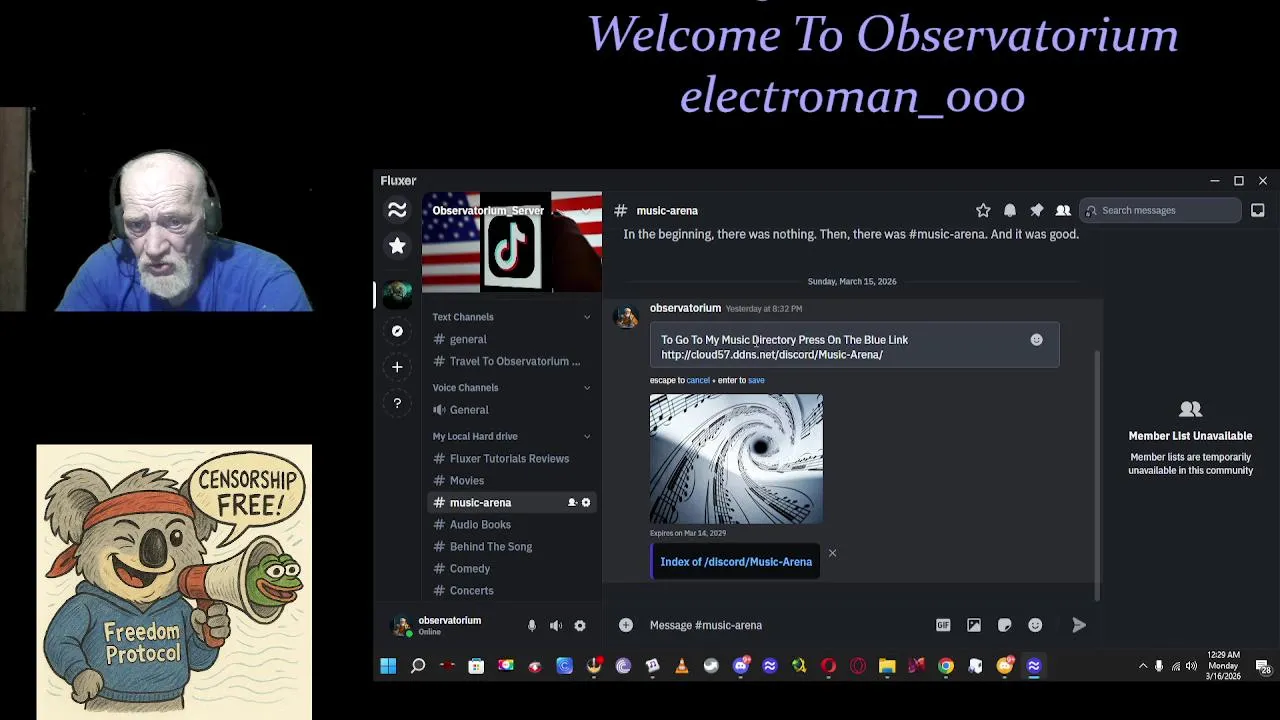Collapse the My Local Hard drive category
This screenshot has width=1280, height=720.
pyautogui.click(x=510, y=436)
